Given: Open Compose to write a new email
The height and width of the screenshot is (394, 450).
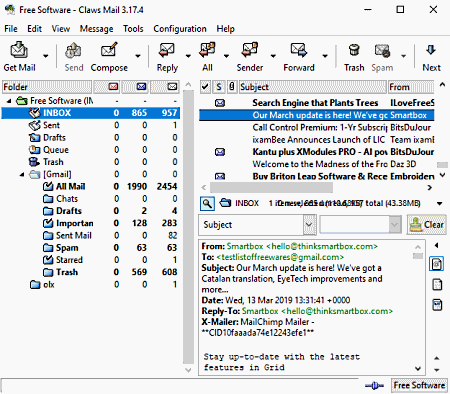Looking at the screenshot, I should coord(109,57).
